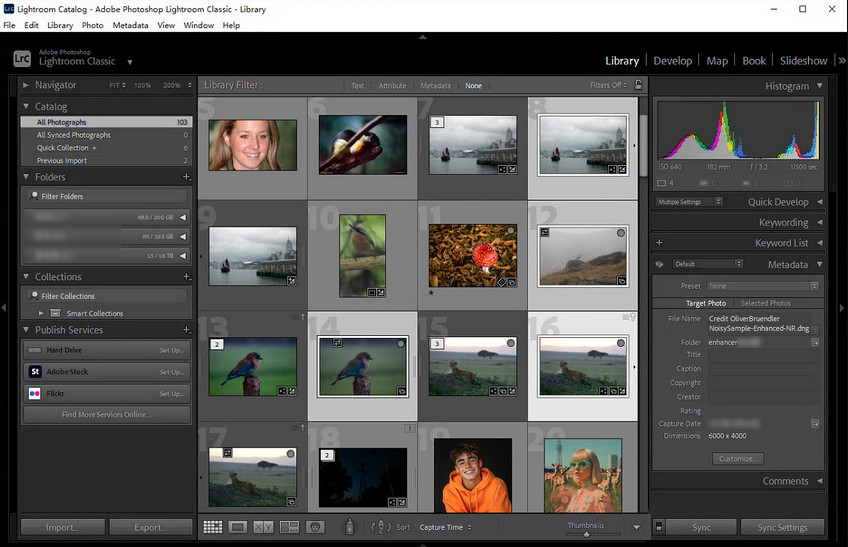848x547 pixels.
Task: Click Smart Collections set icon
Action: [x=55, y=313]
